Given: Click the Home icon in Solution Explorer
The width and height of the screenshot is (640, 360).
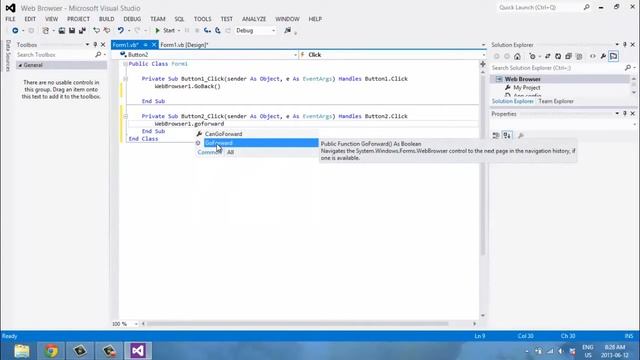Looking at the screenshot, I should pos(517,56).
